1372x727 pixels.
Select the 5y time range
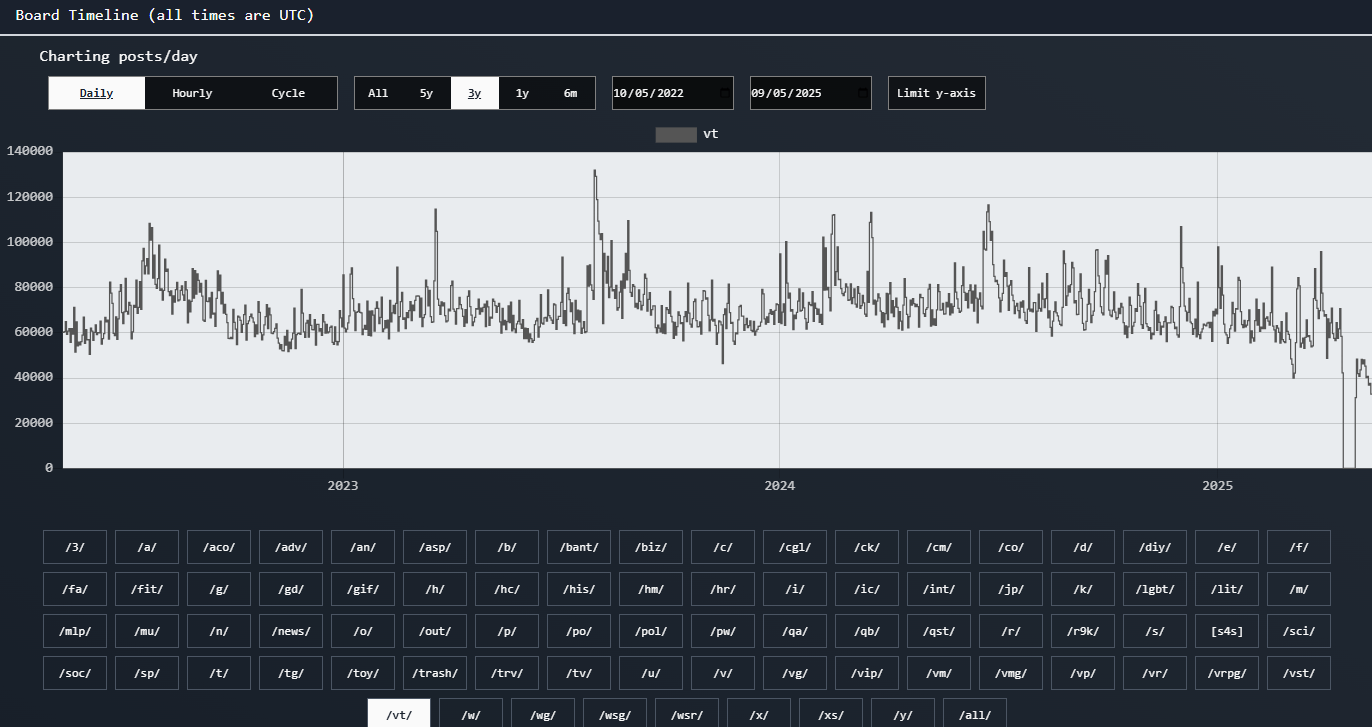427,93
